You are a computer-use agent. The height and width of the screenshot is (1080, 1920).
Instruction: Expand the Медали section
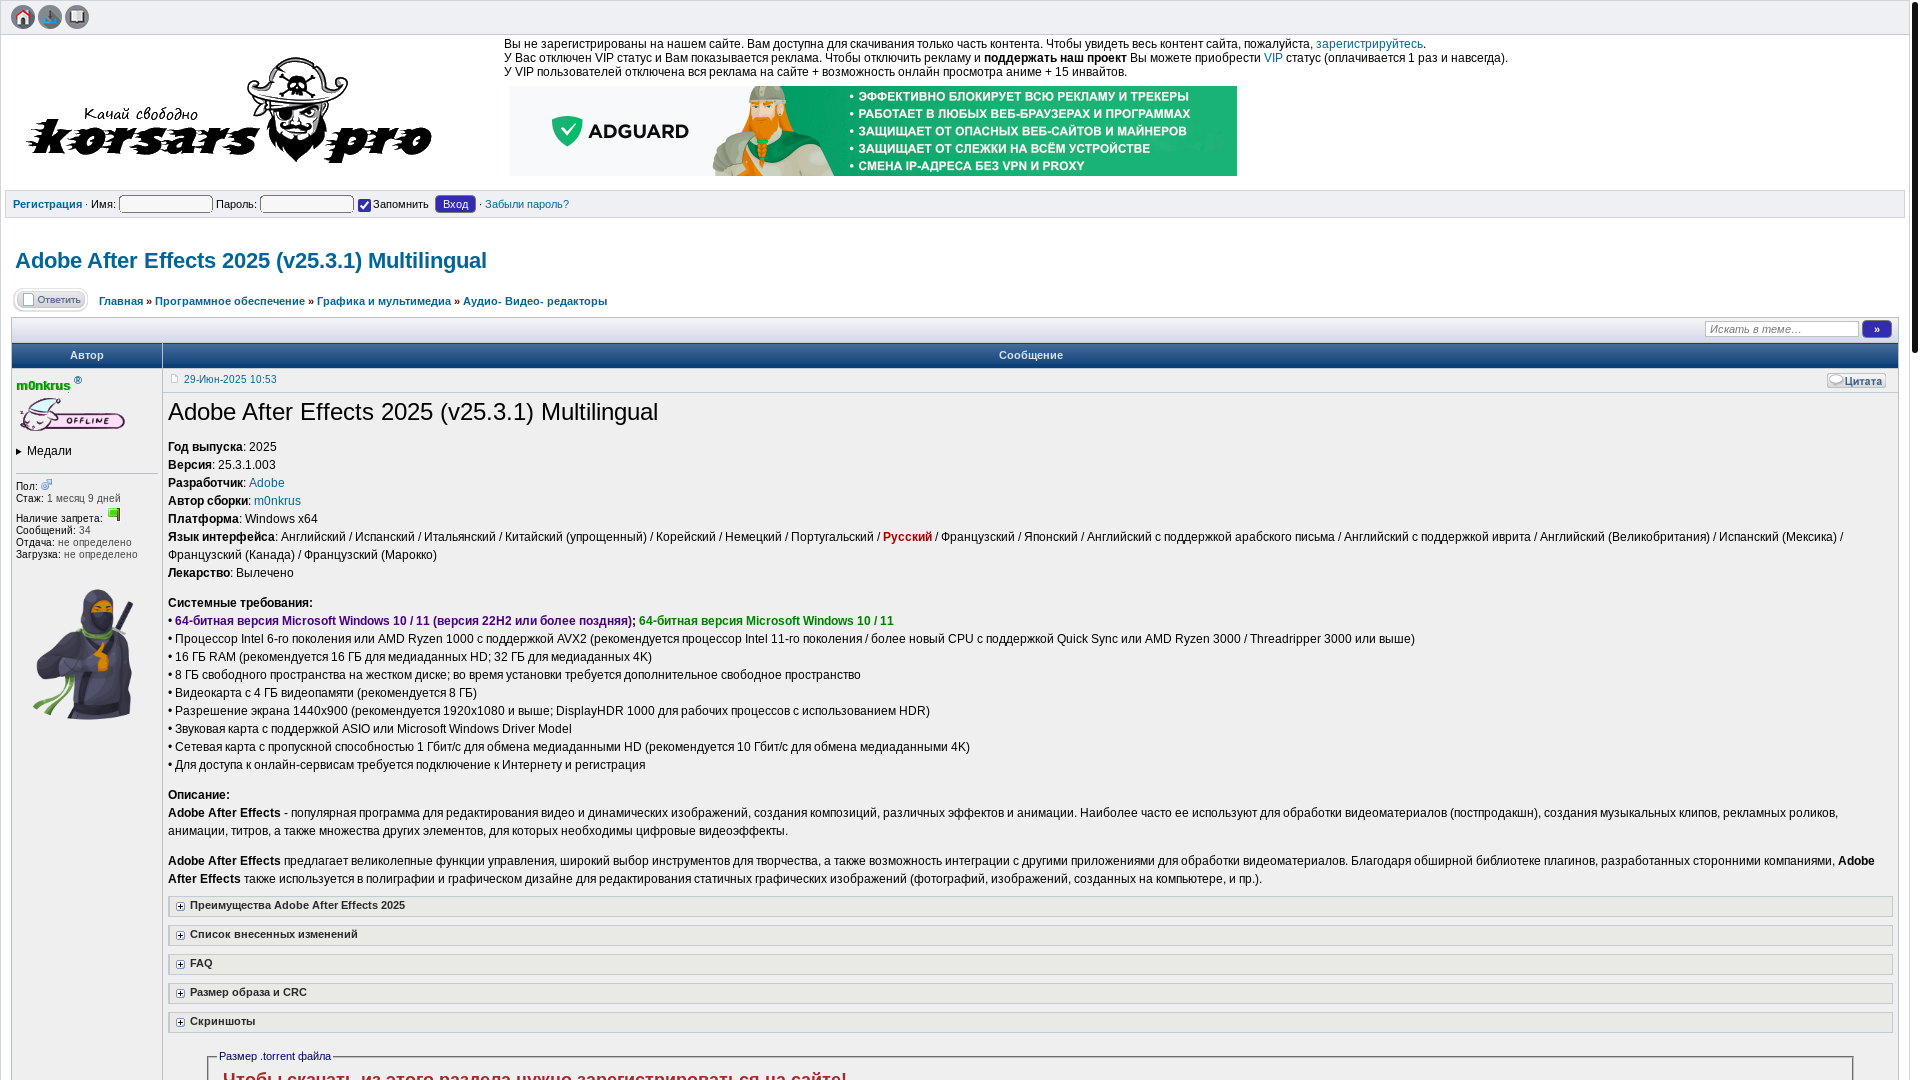pos(44,451)
